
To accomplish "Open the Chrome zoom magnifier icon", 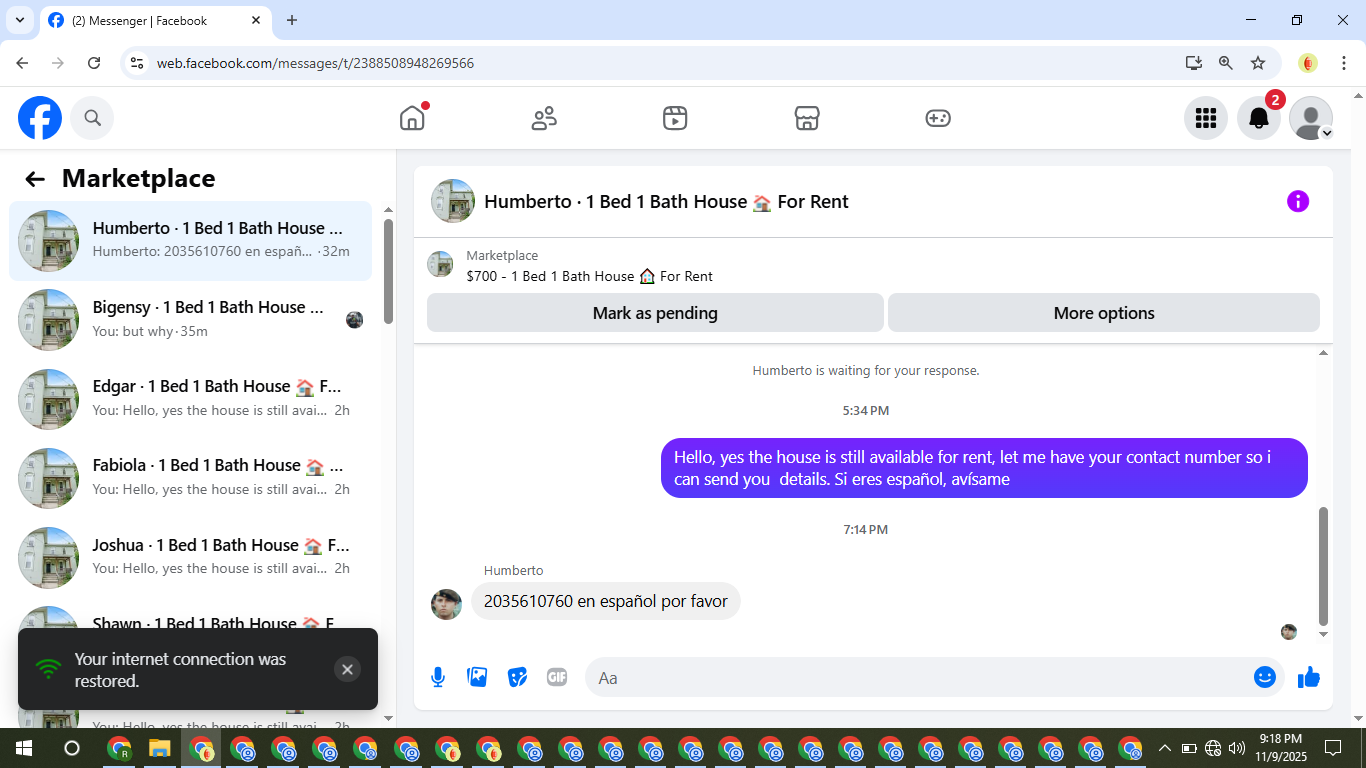I will tap(1226, 63).
